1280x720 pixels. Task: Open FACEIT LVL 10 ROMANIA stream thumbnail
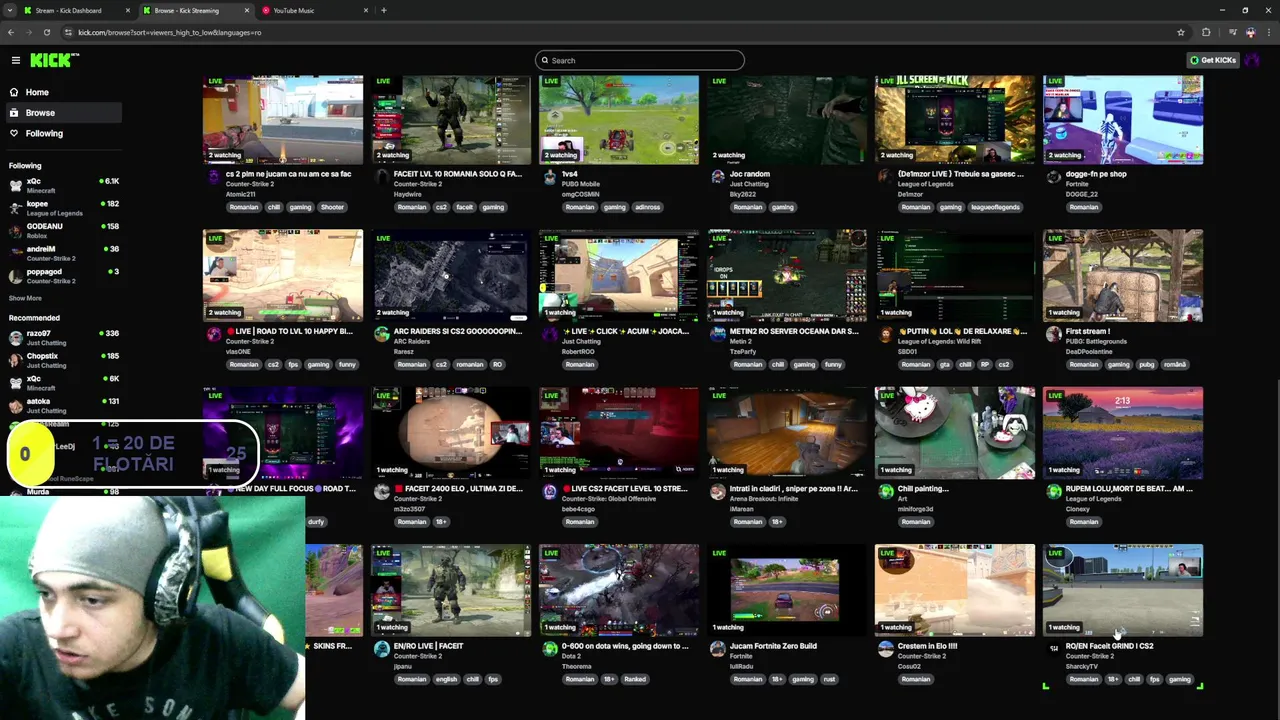[x=451, y=119]
